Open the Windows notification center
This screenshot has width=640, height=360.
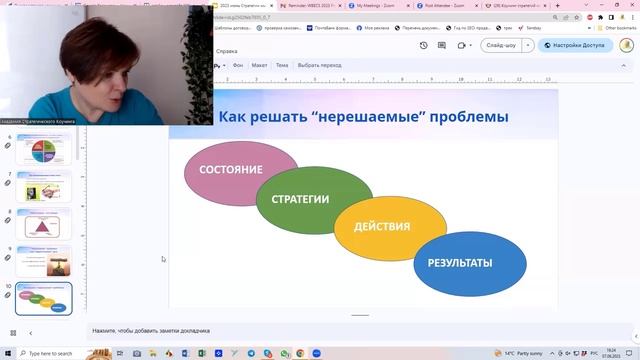629,353
